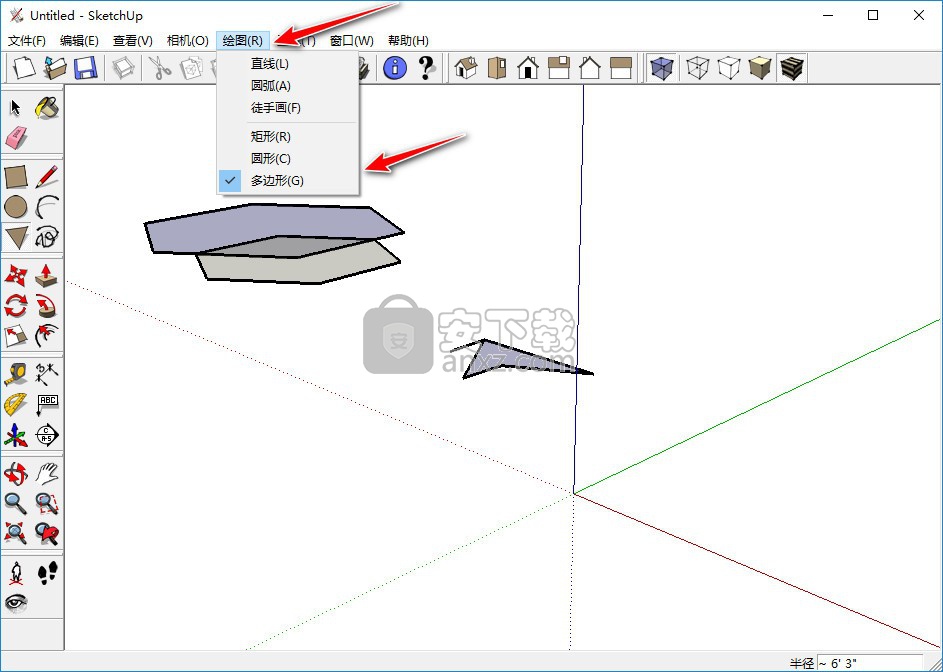Screen dimensions: 943x672
Task: Go to Previous zoom view
Action: [46, 534]
